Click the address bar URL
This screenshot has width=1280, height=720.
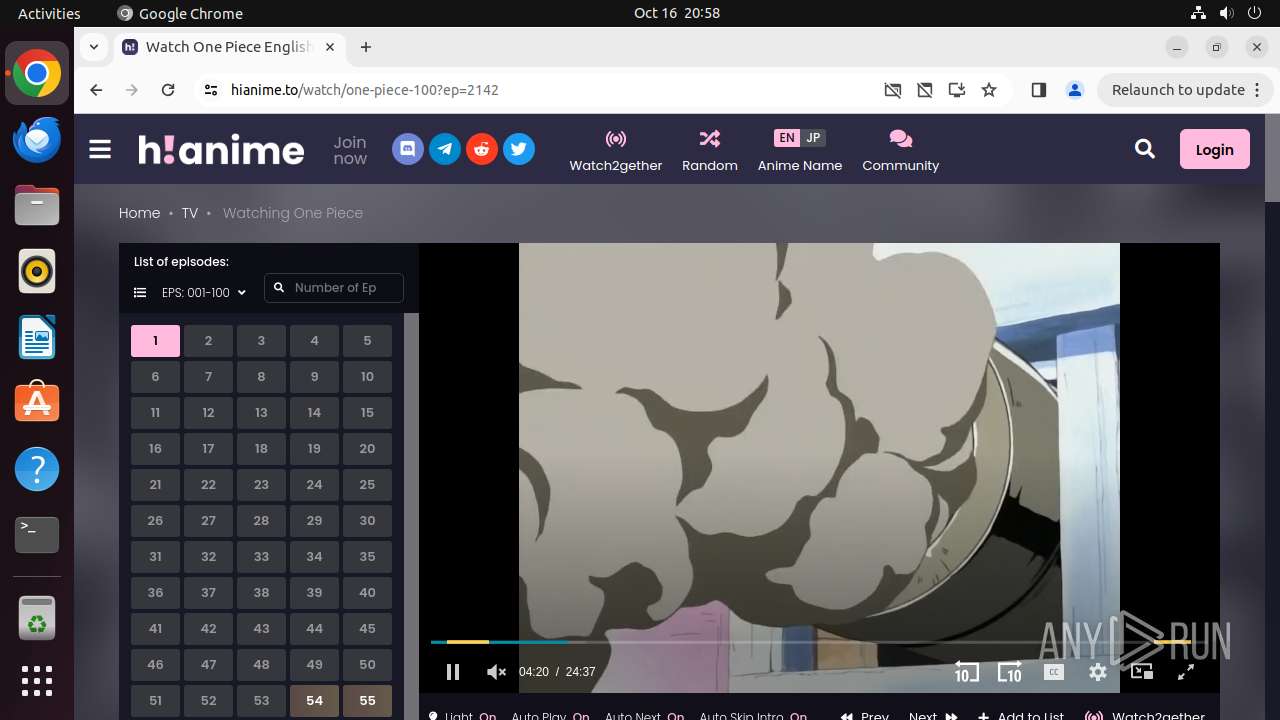(x=365, y=90)
